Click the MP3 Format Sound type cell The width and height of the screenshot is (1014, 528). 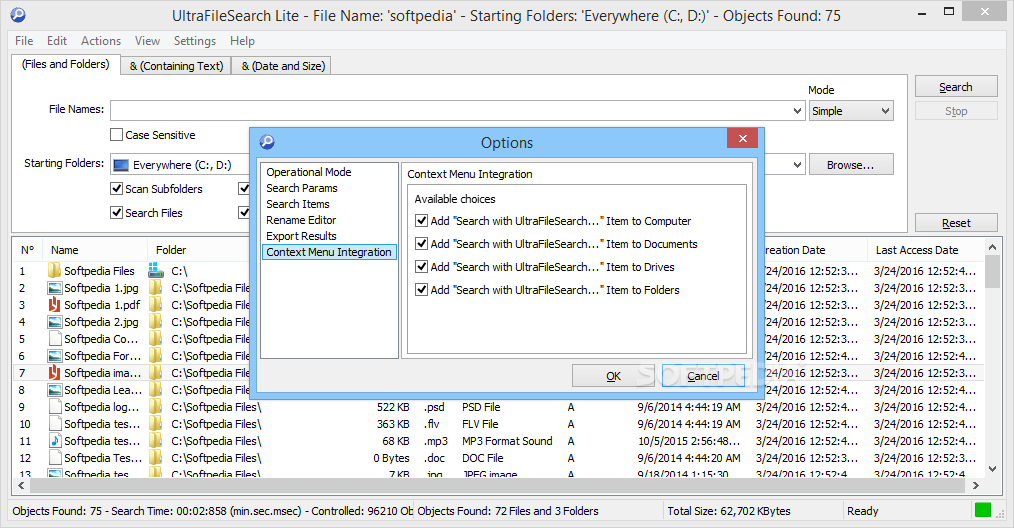[507, 441]
